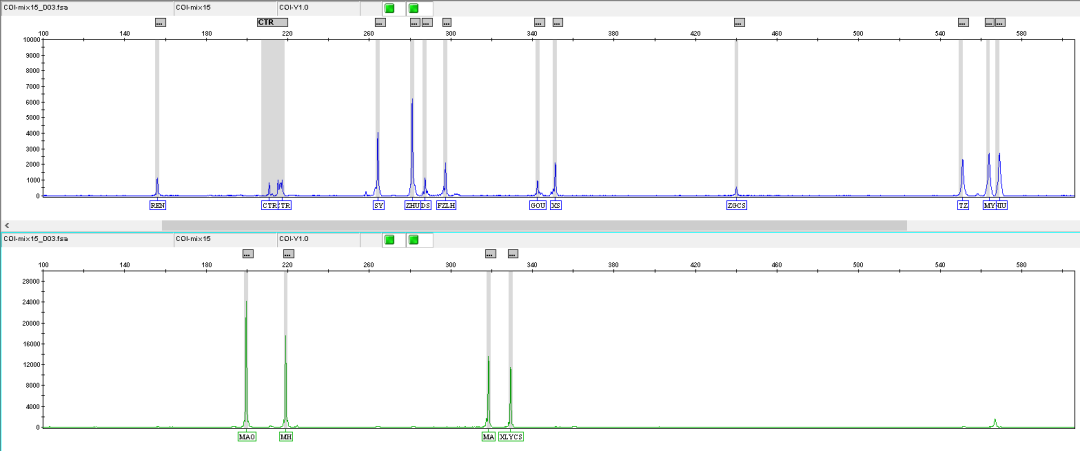Open marker button above REN peak
The height and width of the screenshot is (451, 1080).
161,22
